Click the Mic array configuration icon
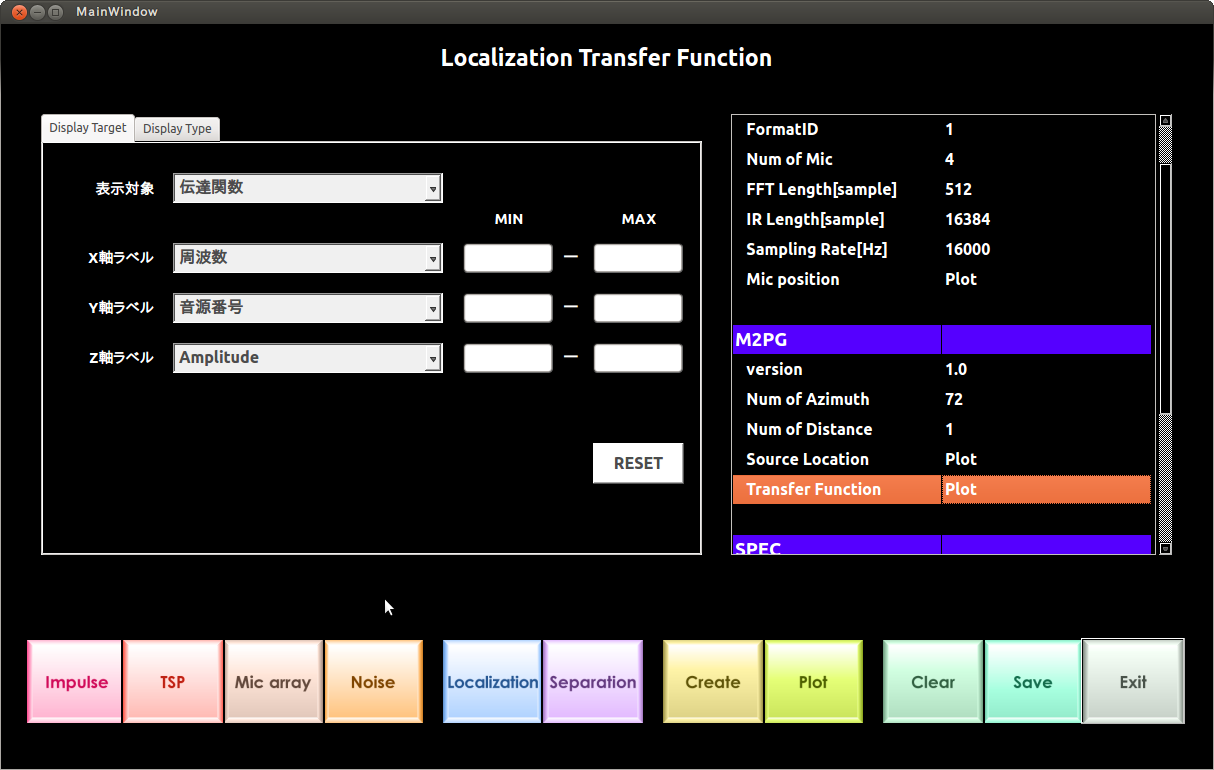 [273, 681]
